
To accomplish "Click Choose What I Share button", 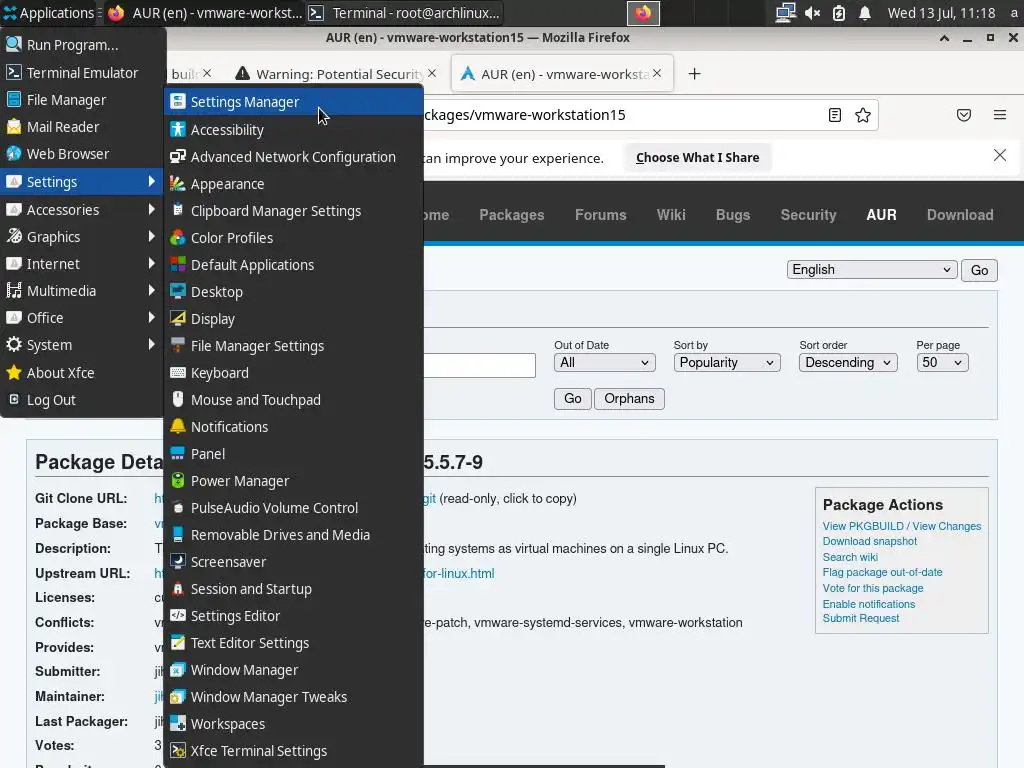I will click(697, 157).
